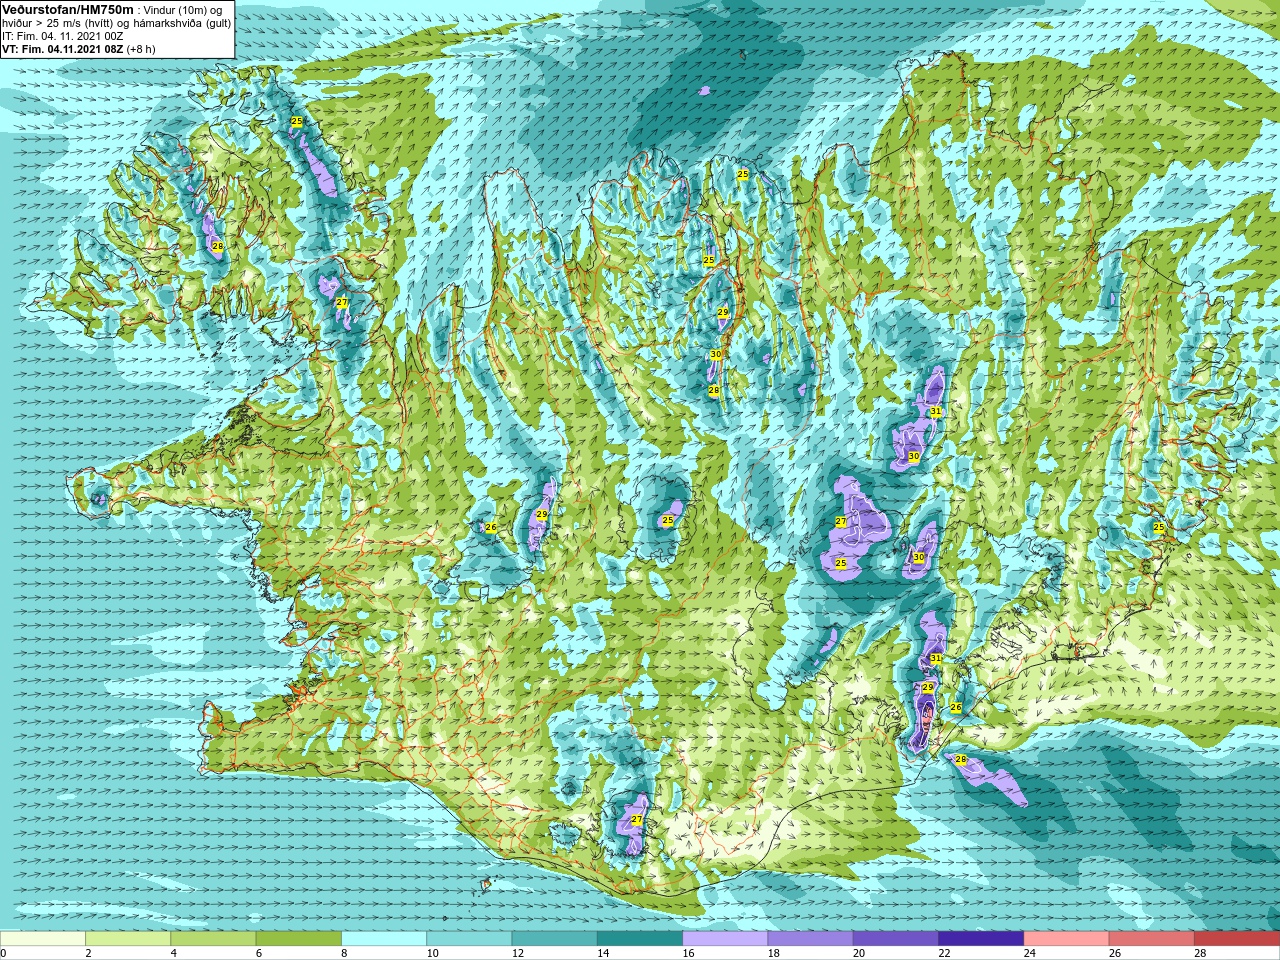1280x960 pixels.
Task: Pick the 22–24 m/s dark indigo legend segment
Action: (981, 939)
